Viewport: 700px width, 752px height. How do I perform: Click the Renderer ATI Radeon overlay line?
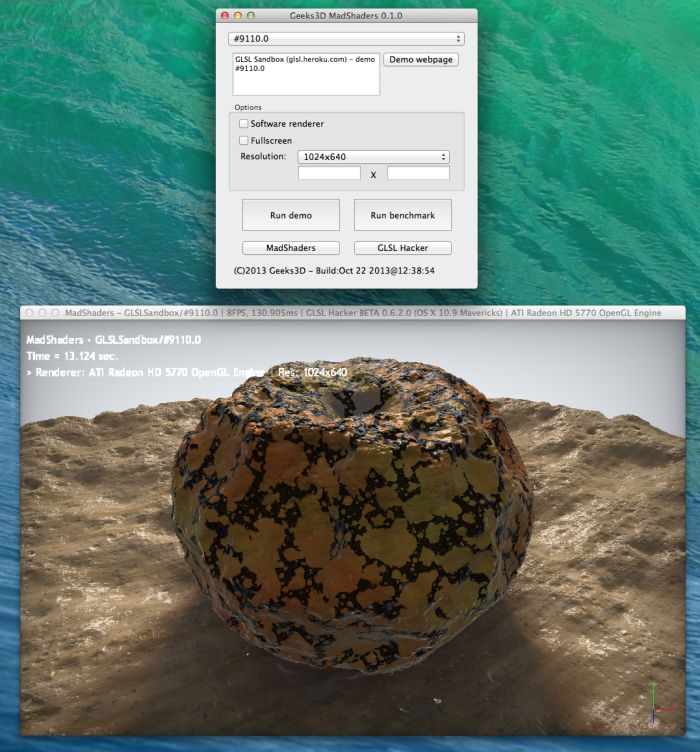pyautogui.click(x=187, y=372)
